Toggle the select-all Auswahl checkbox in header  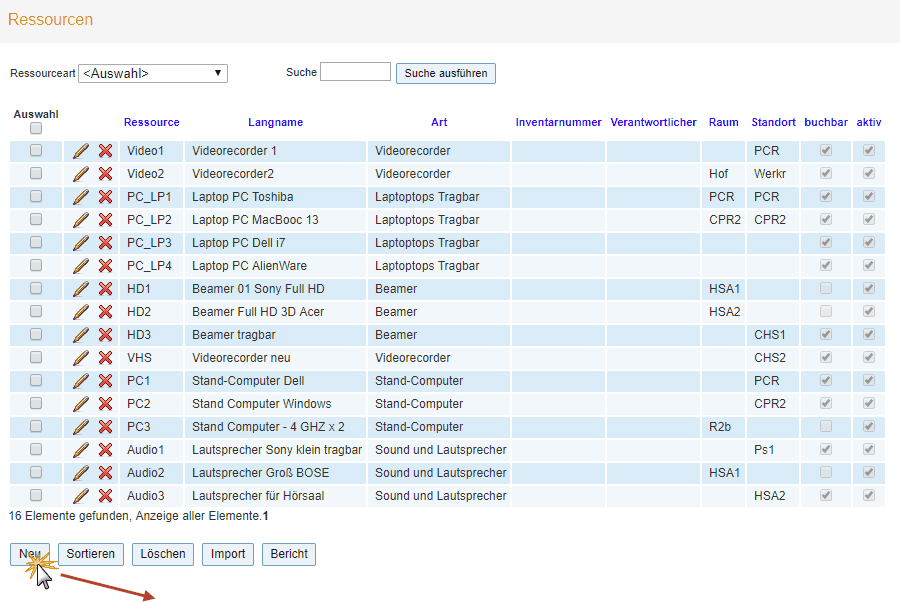36,128
